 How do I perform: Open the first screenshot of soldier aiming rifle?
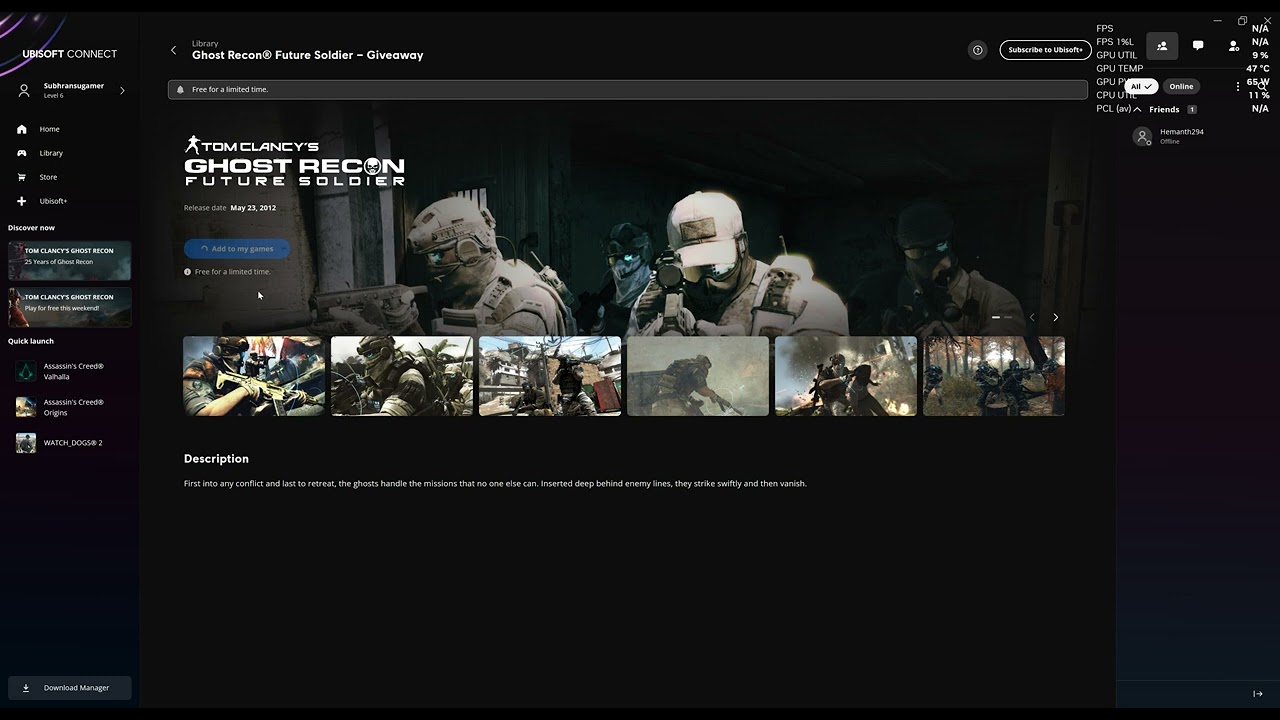254,376
